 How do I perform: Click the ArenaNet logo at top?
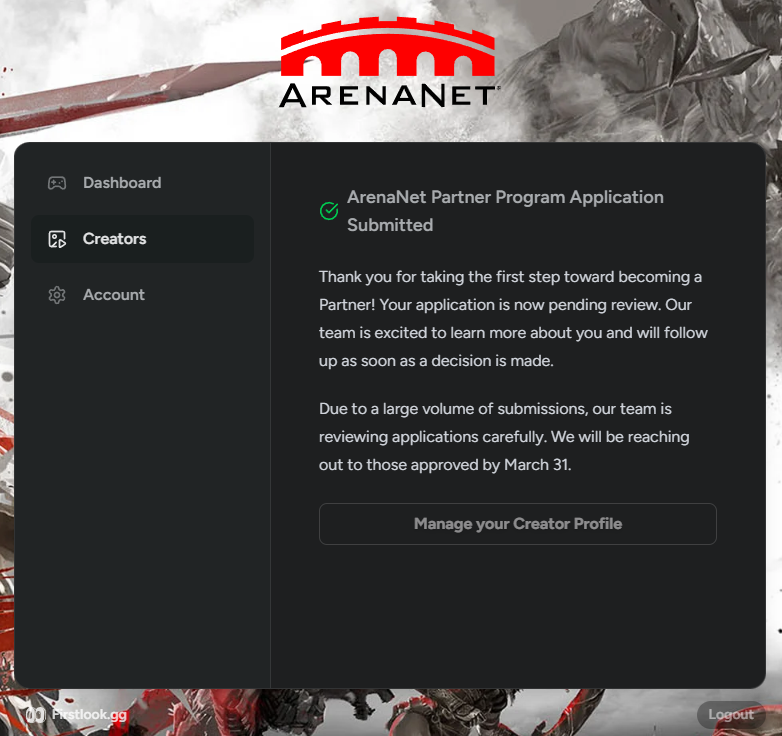(389, 63)
